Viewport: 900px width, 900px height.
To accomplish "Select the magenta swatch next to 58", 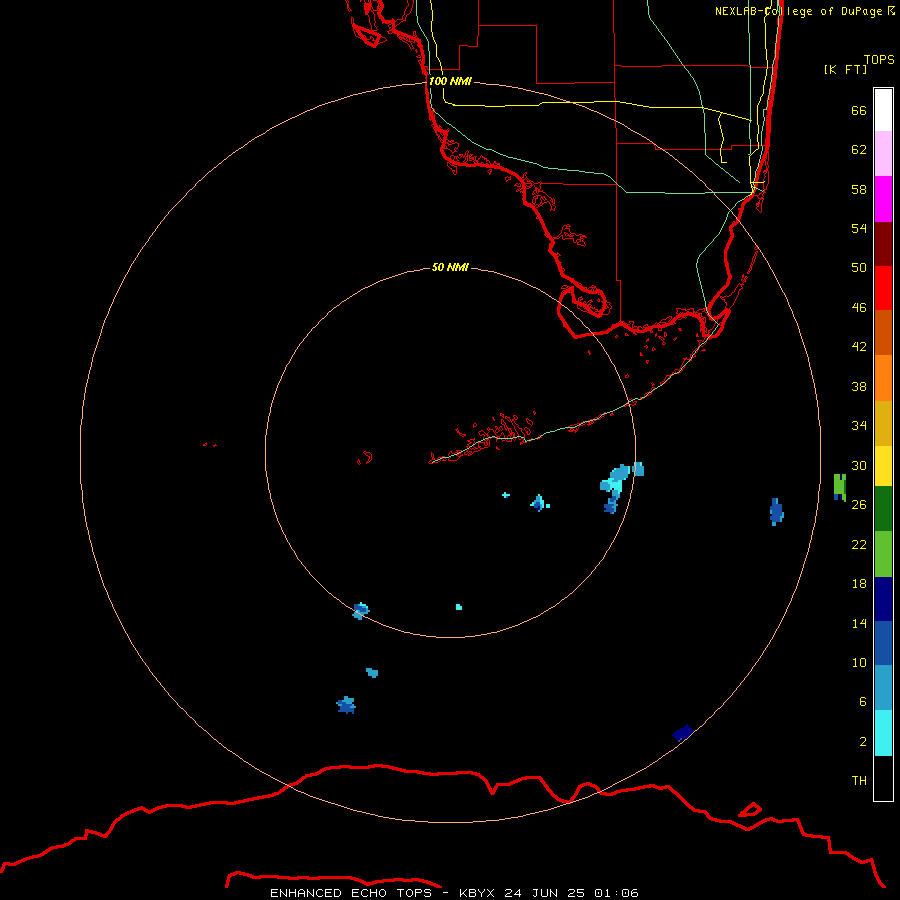I will [x=883, y=199].
